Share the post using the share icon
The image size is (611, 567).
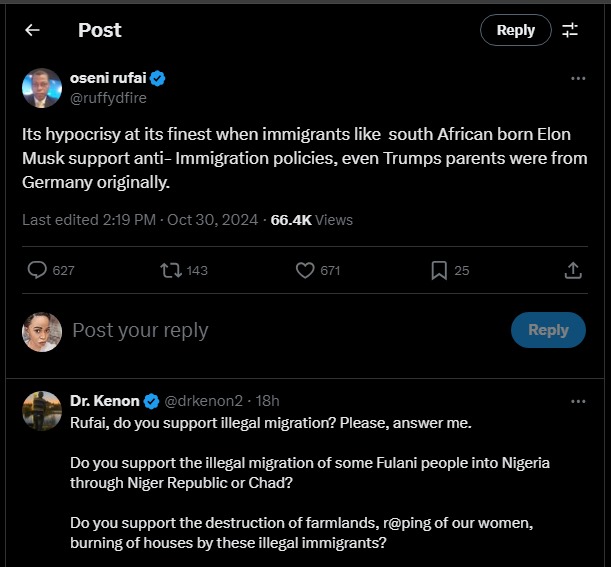[573, 270]
